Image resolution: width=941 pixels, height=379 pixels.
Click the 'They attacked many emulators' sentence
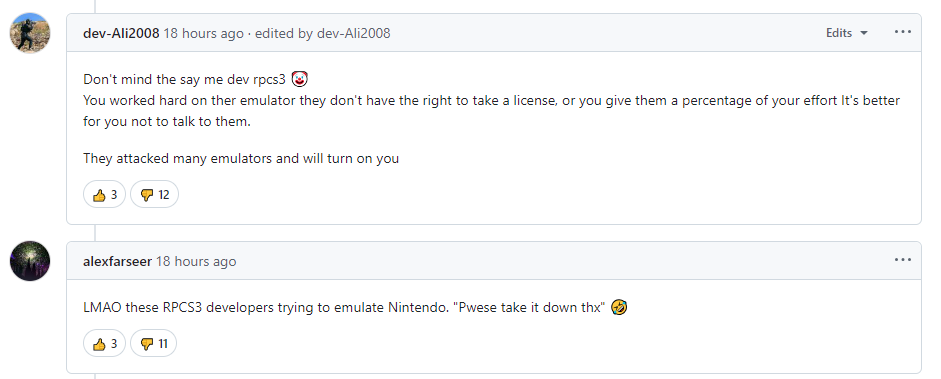241,159
